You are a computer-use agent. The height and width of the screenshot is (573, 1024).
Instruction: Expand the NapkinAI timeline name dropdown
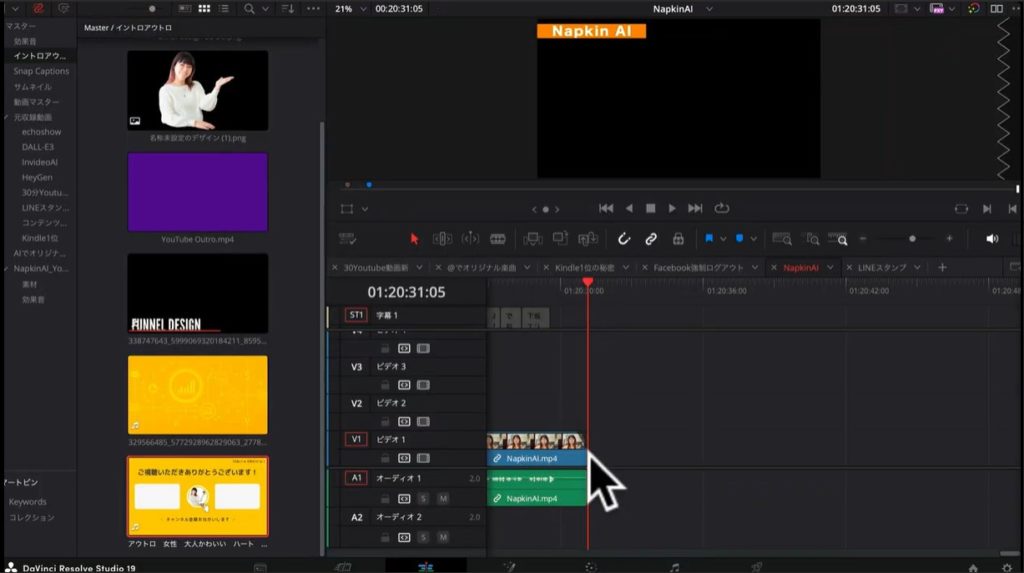tap(709, 8)
